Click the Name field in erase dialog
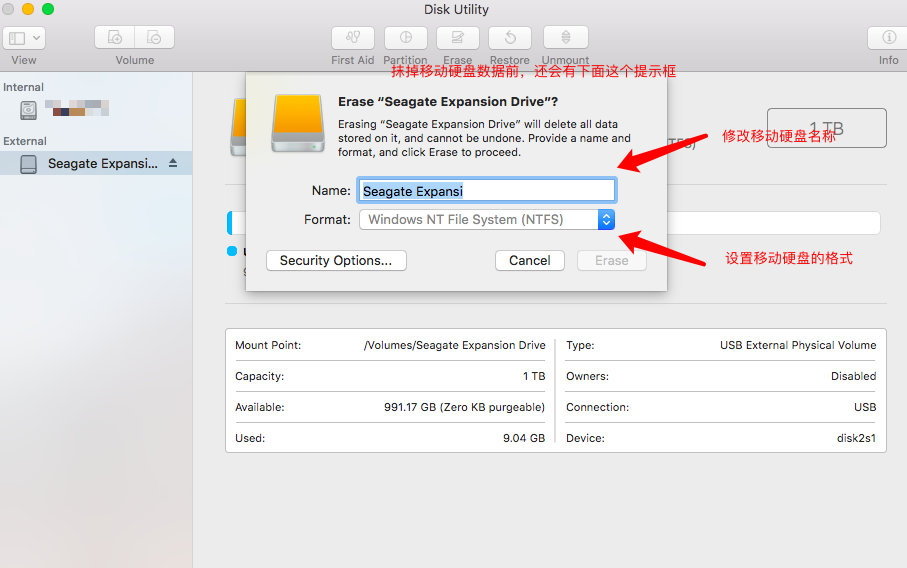 [x=486, y=190]
